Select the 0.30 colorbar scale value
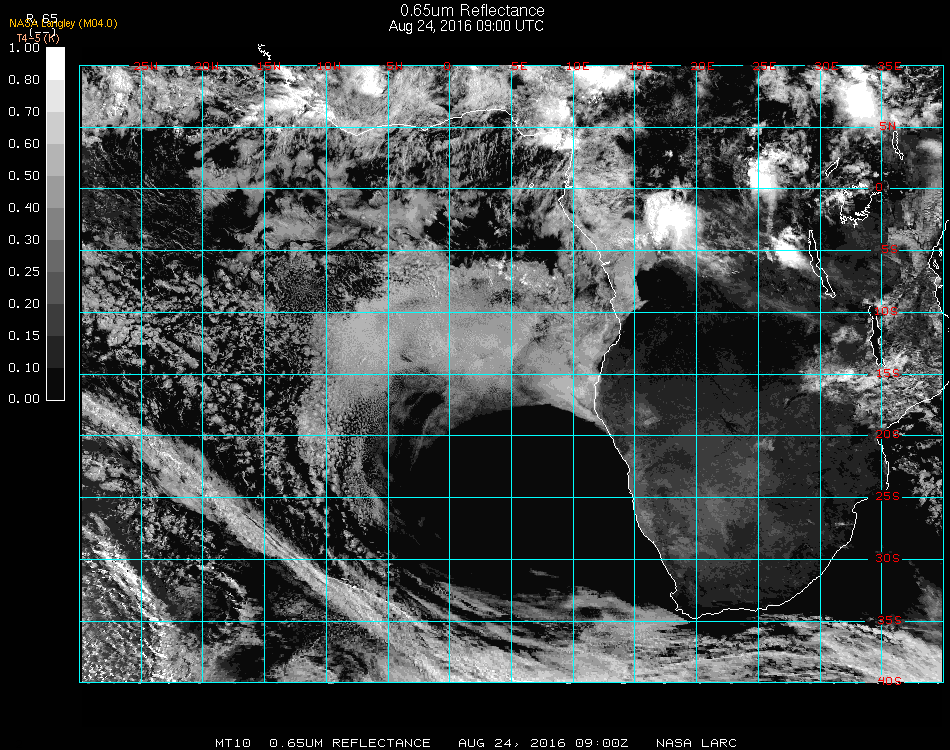Viewport: 950px width, 750px height. pos(24,240)
